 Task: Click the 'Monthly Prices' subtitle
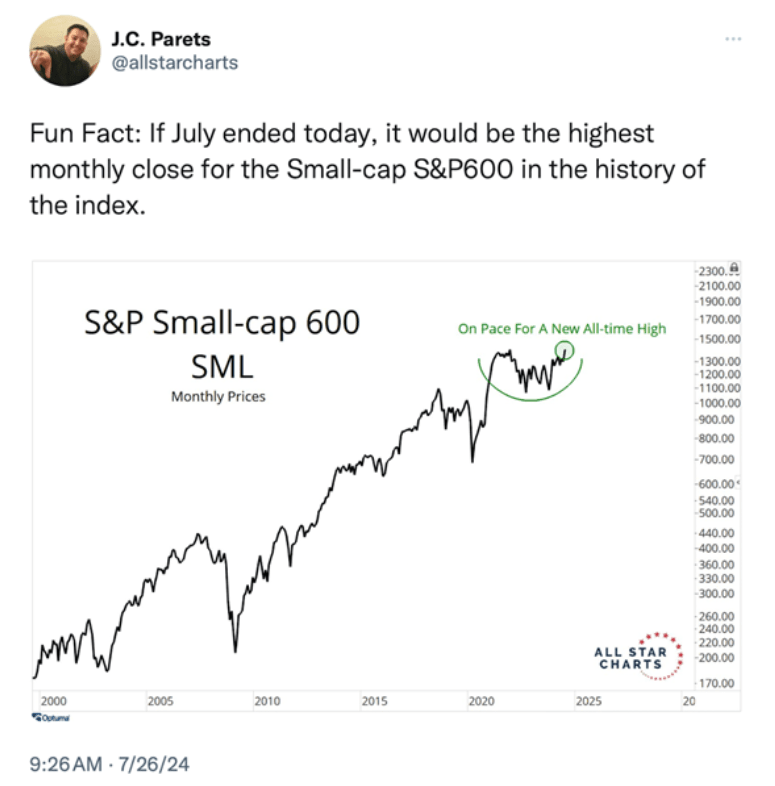(218, 397)
